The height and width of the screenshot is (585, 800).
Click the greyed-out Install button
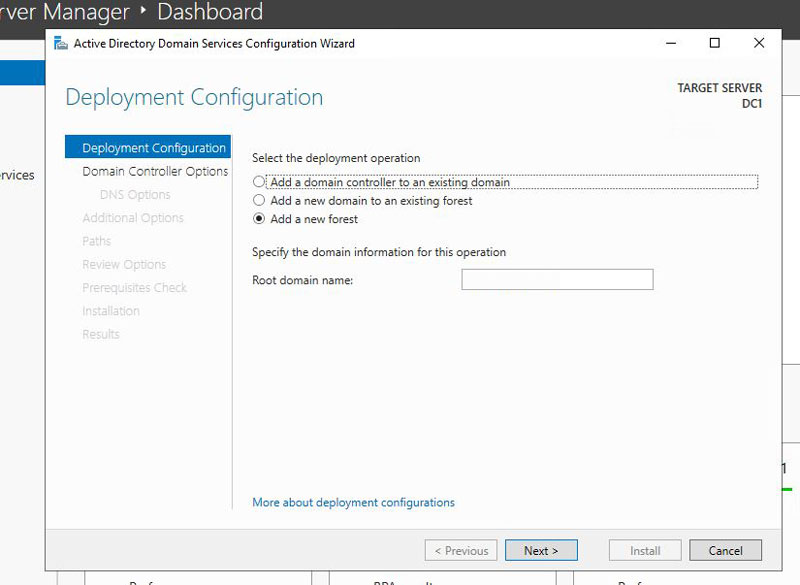click(x=645, y=550)
